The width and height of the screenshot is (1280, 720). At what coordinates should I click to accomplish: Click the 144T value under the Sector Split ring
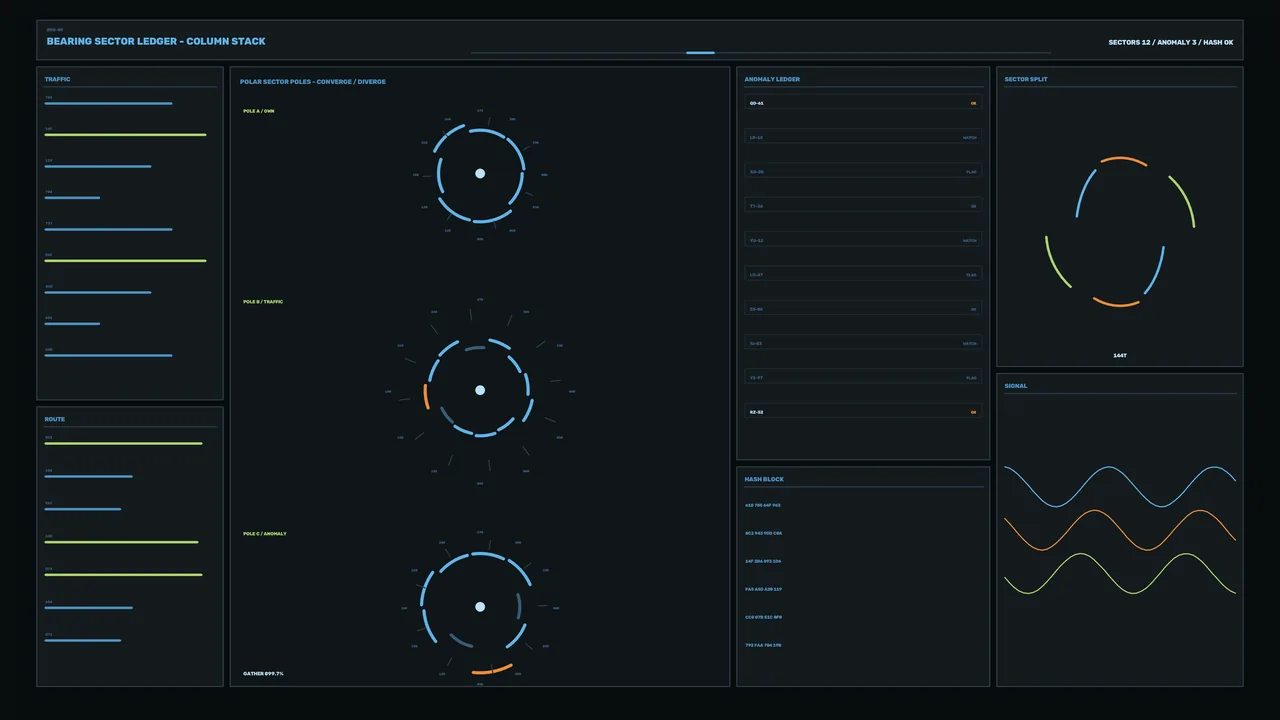[x=1120, y=355]
